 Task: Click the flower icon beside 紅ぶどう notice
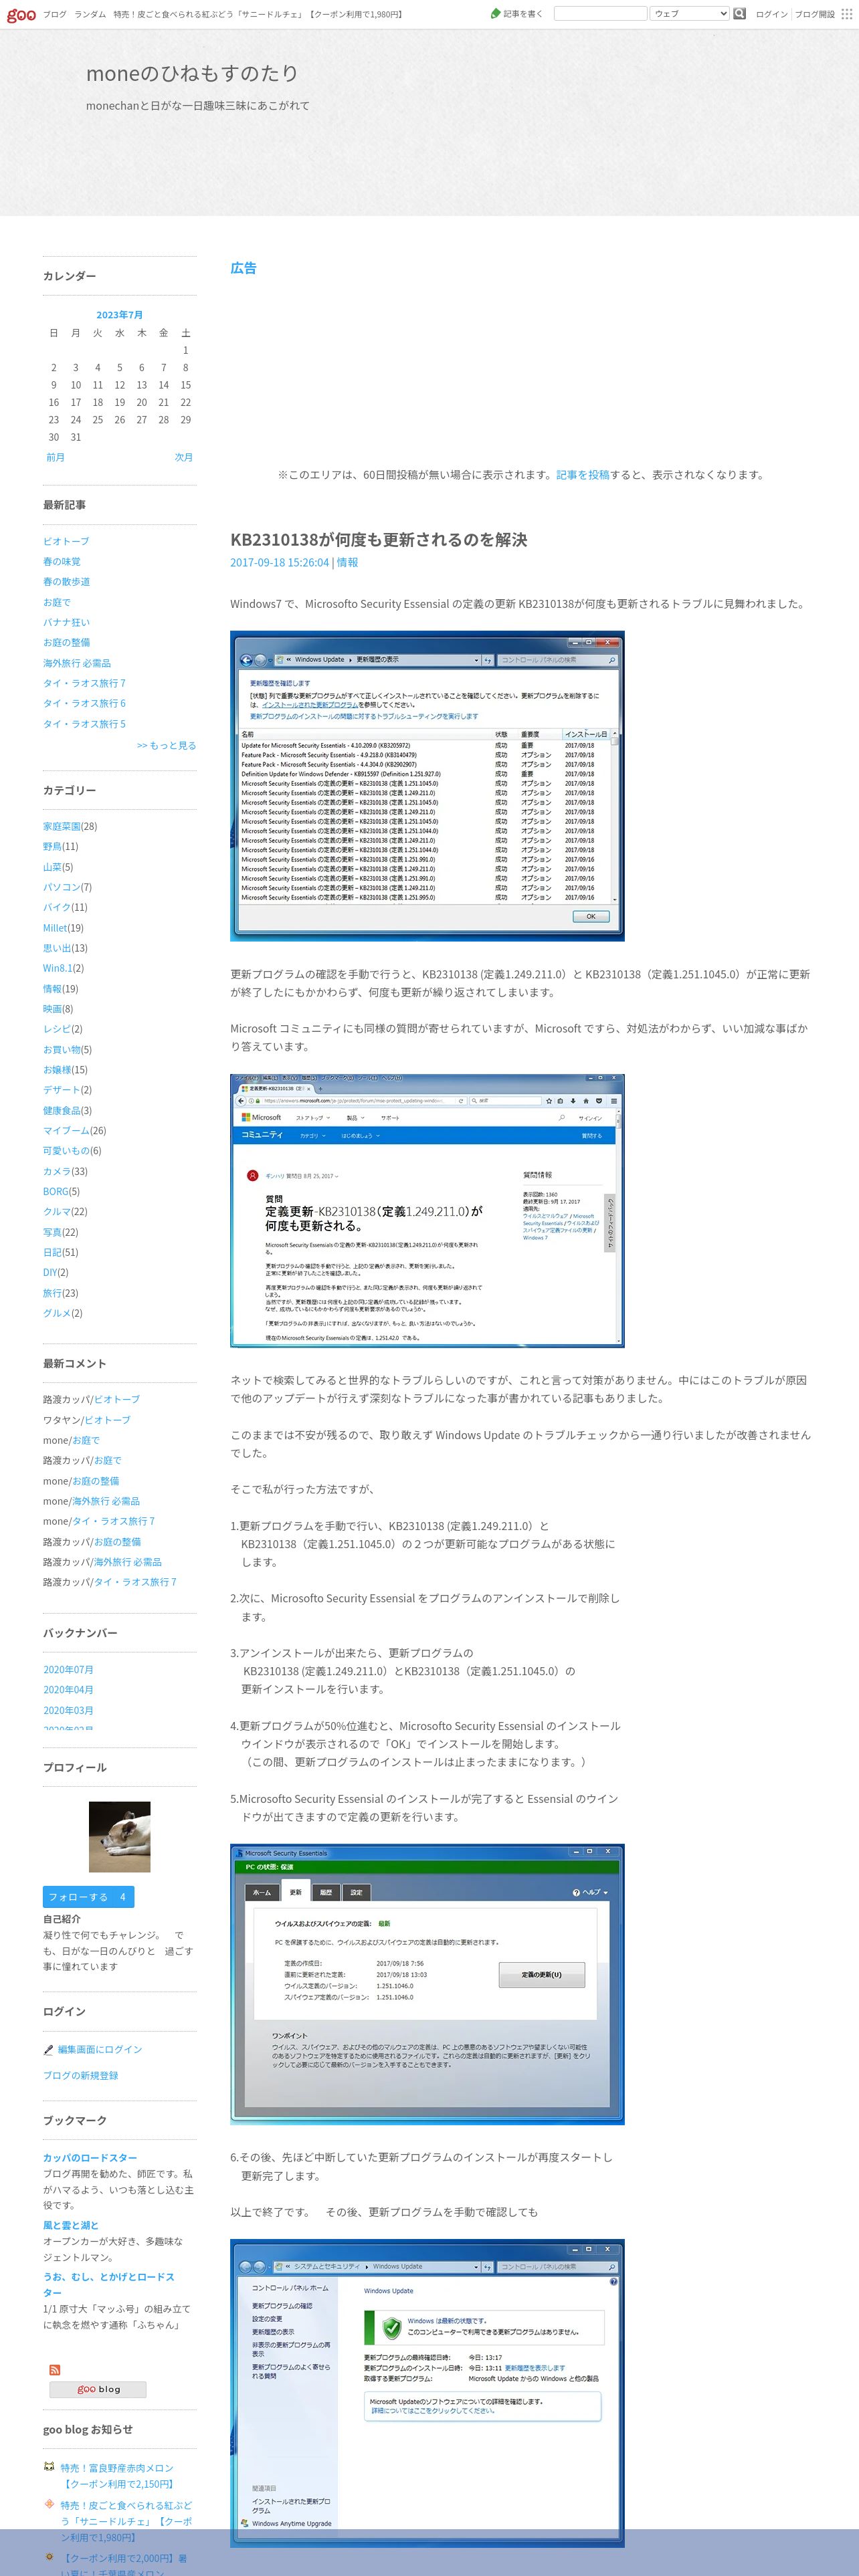tap(49, 2504)
